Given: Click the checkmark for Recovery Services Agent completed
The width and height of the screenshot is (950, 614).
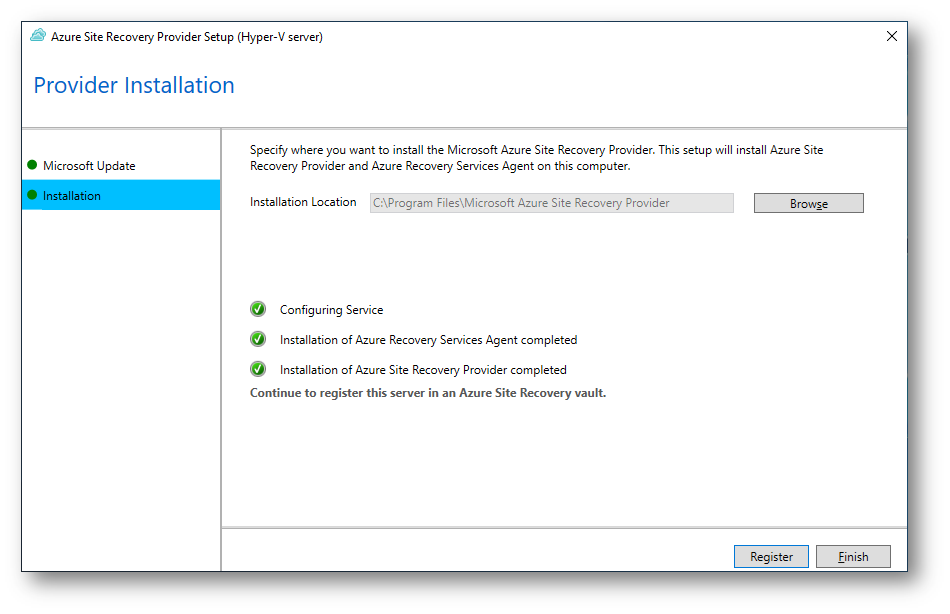Looking at the screenshot, I should (258, 339).
